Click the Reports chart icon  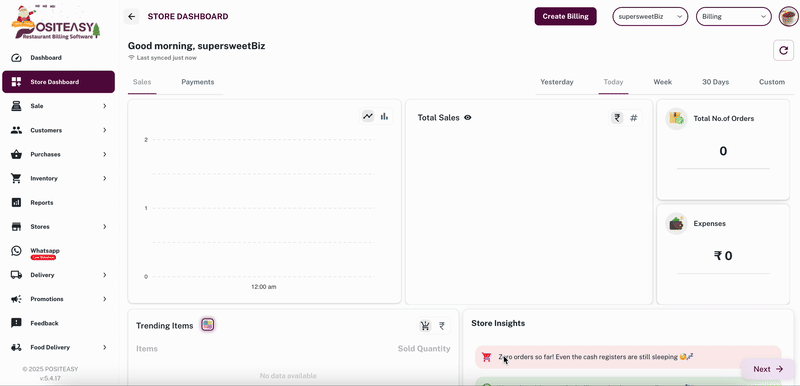[16, 202]
